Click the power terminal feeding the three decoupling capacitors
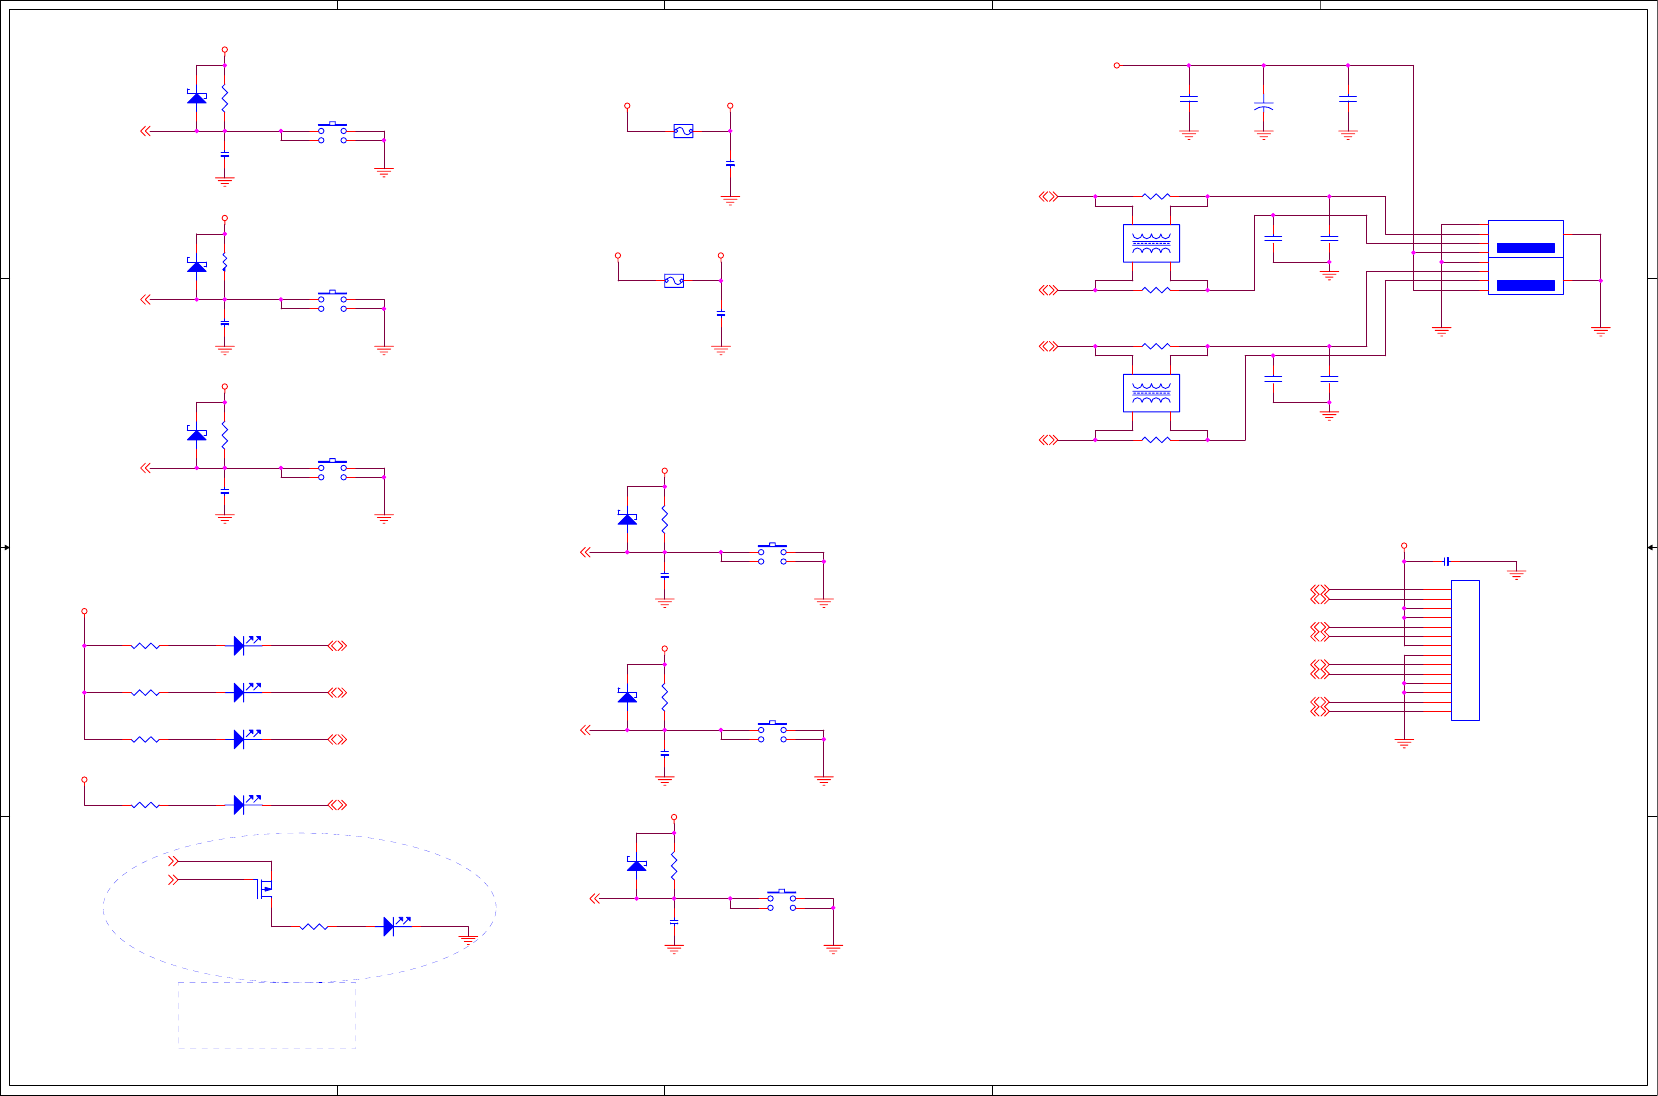This screenshot has height=1096, width=1658. click(x=1117, y=66)
